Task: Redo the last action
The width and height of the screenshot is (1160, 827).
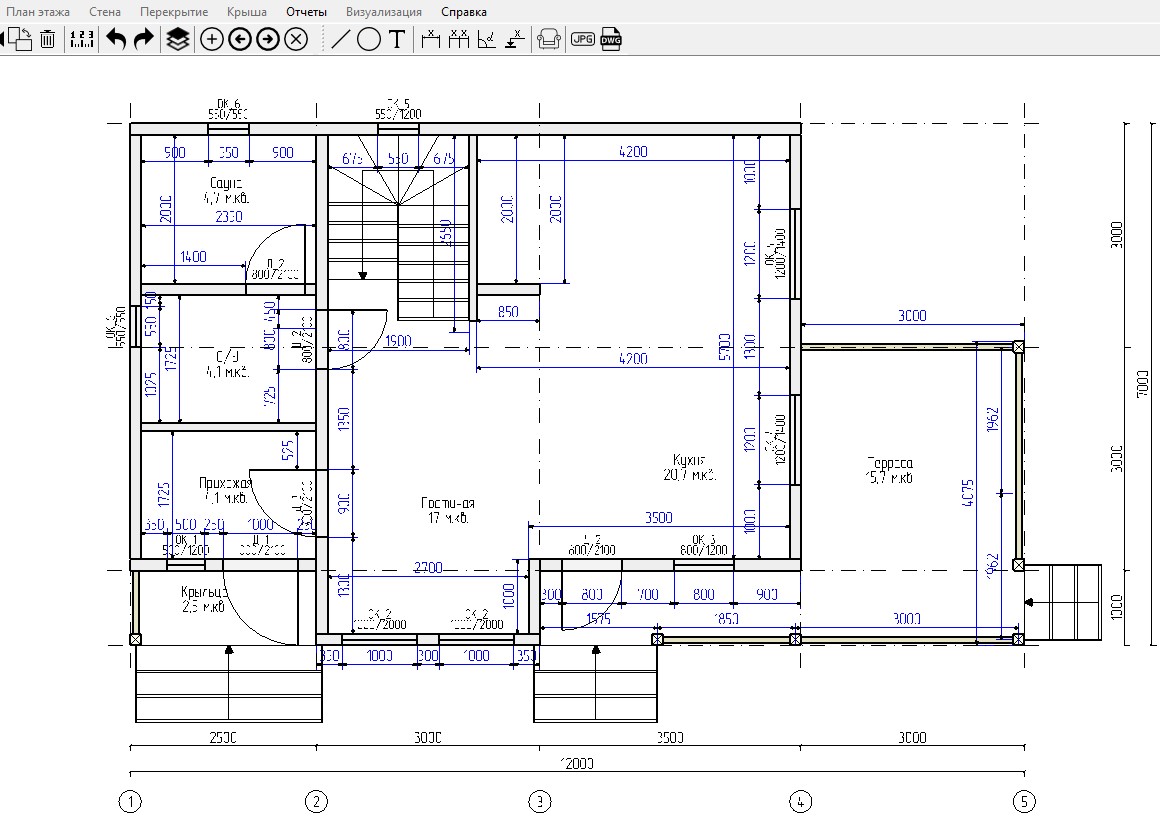Action: [144, 39]
